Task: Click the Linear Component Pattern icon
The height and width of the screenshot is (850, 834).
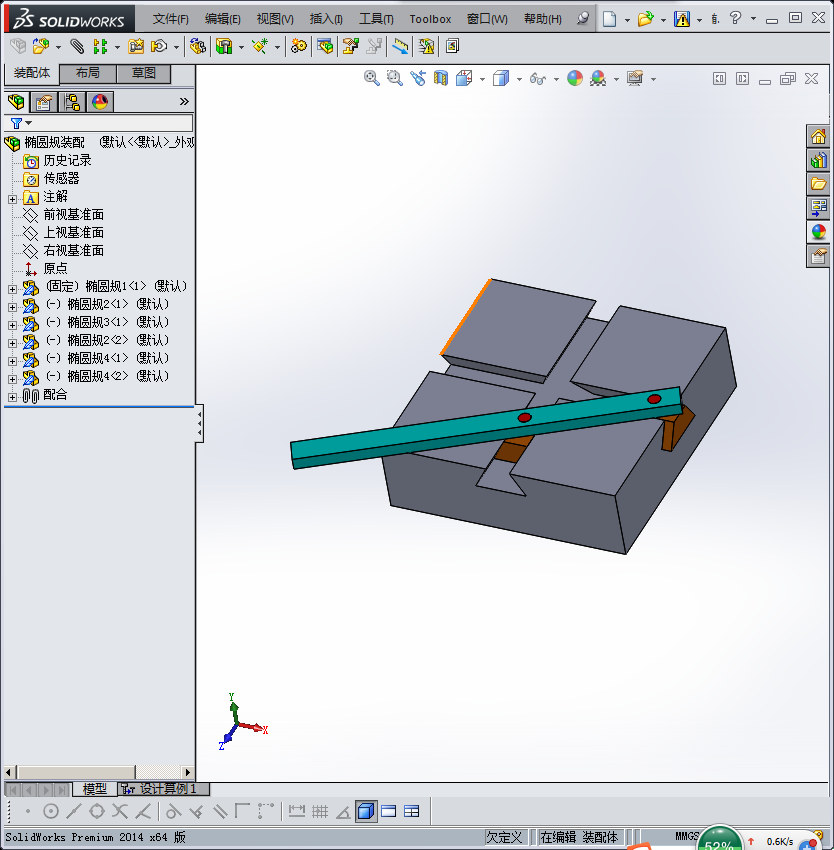Action: point(100,47)
